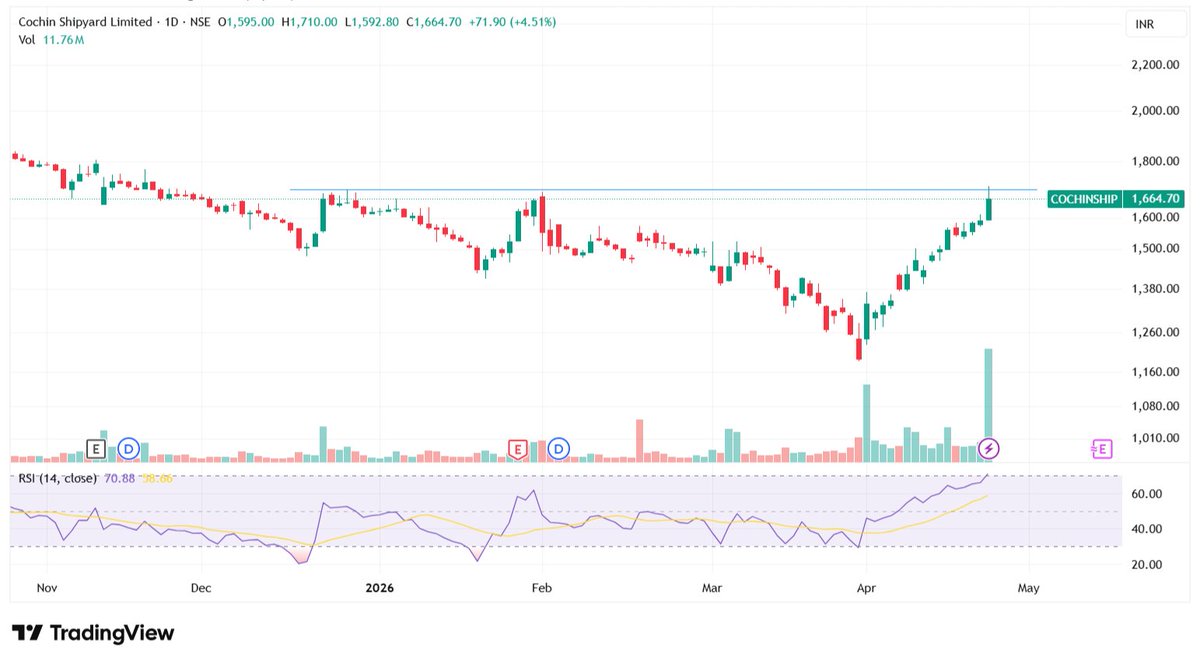1200x664 pixels.
Task: Click the 2026 label on time axis
Action: pos(380,589)
